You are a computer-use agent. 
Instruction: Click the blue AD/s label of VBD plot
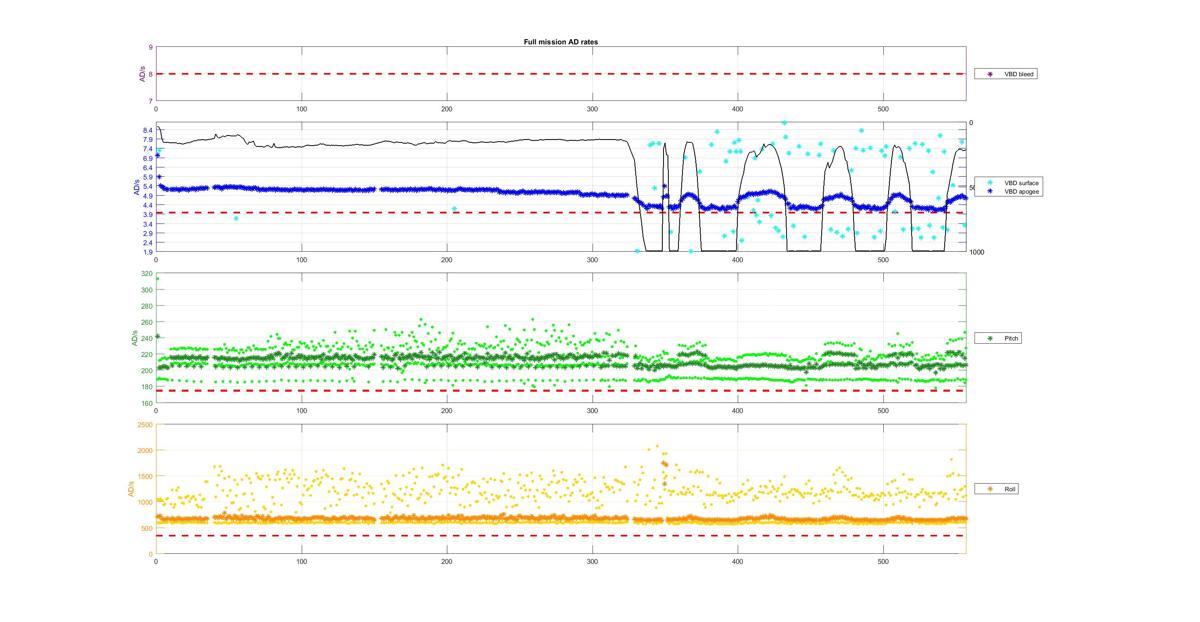pyautogui.click(x=135, y=187)
